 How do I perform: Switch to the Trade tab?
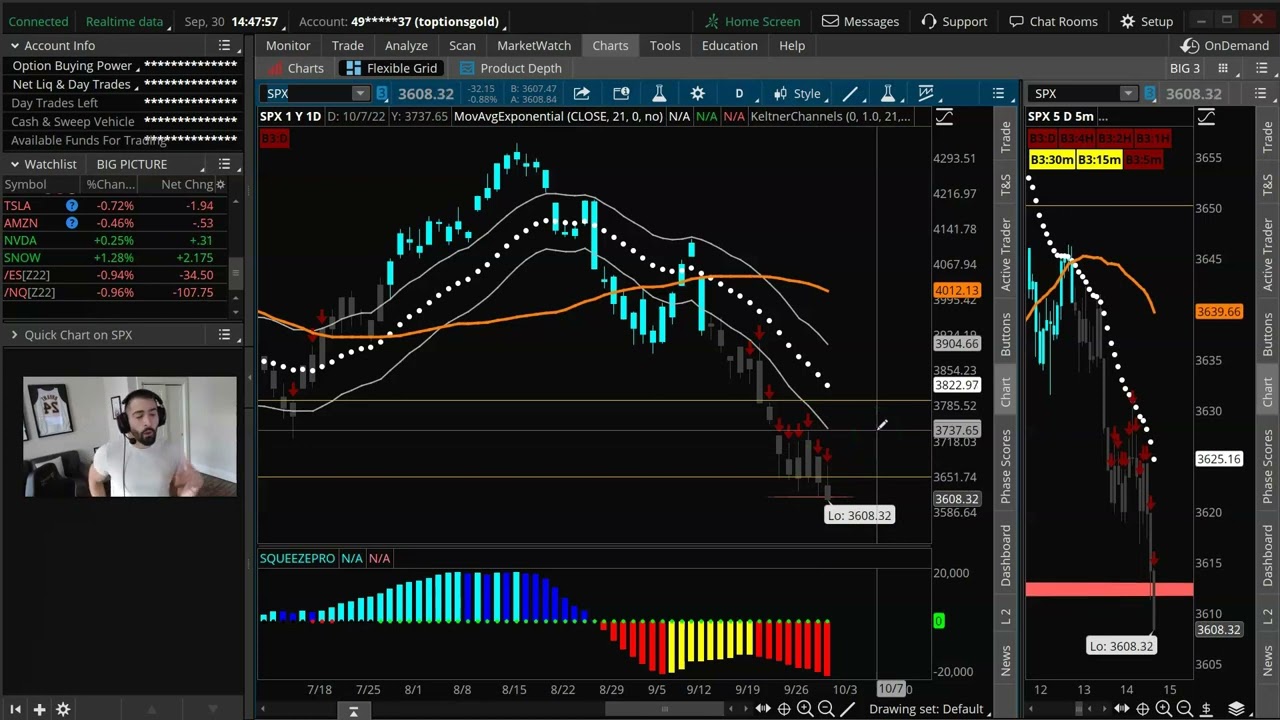(x=348, y=45)
